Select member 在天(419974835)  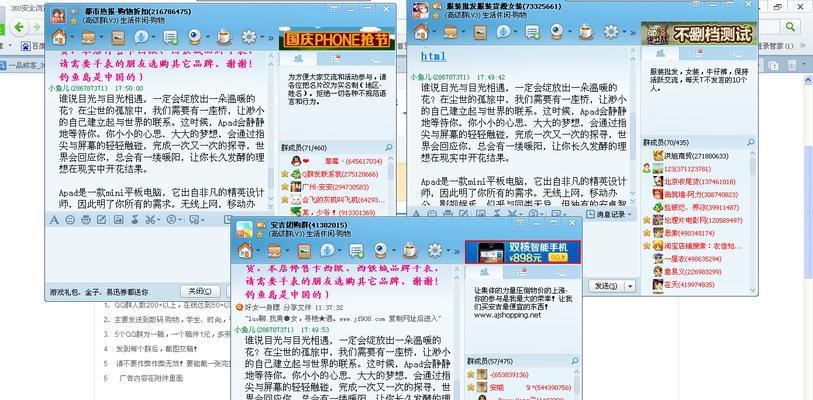684,284
